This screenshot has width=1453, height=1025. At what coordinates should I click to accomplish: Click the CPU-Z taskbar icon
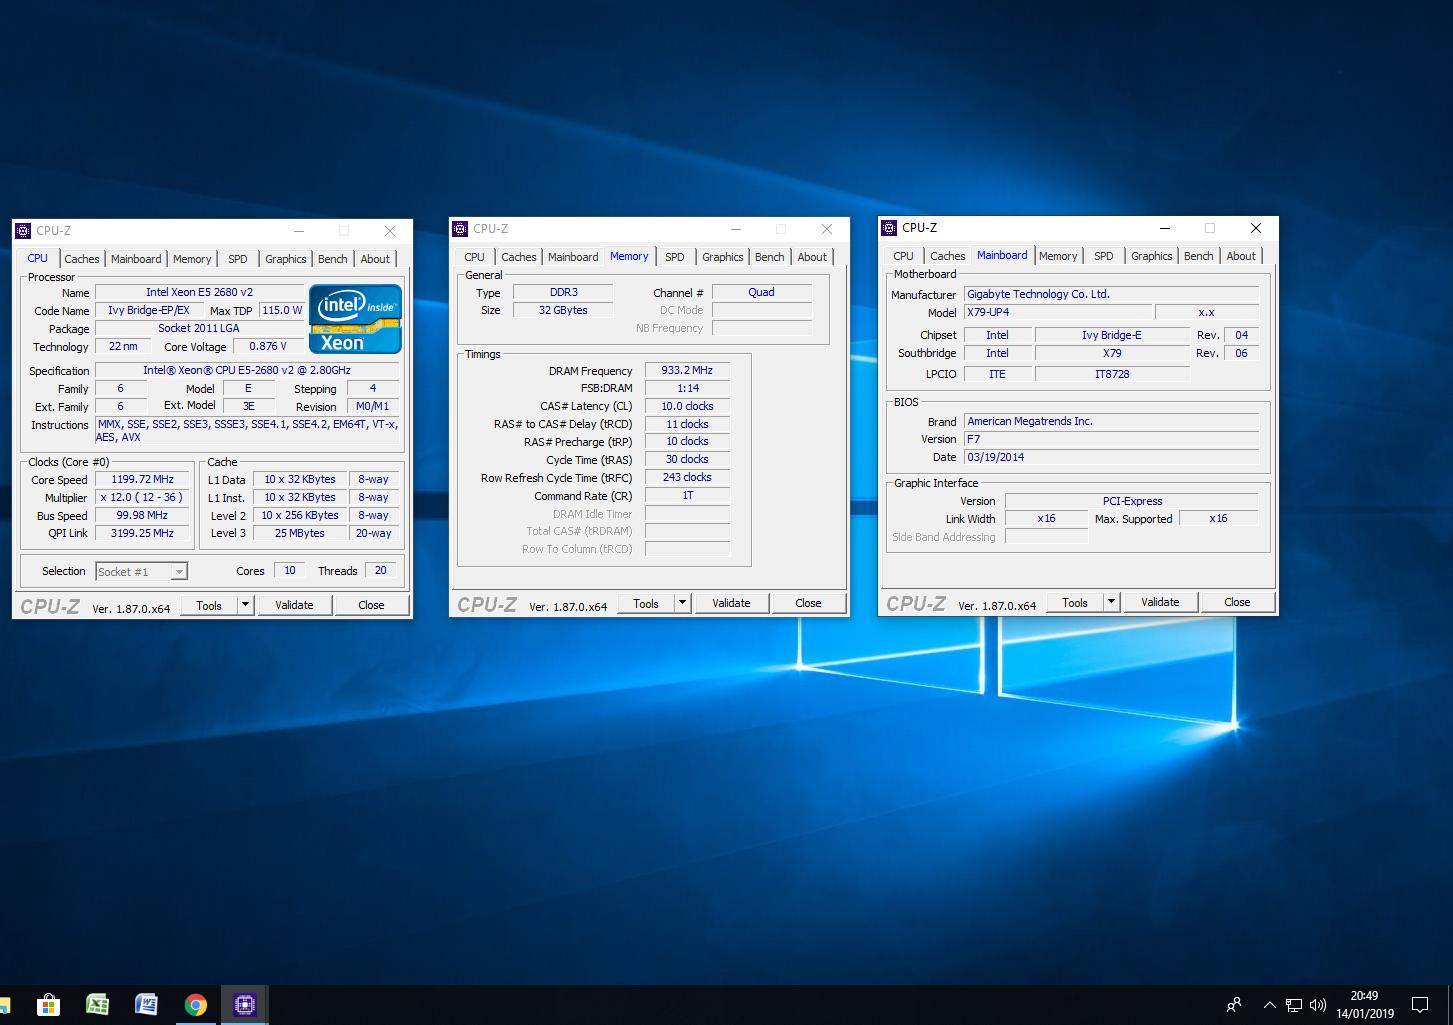(245, 1005)
